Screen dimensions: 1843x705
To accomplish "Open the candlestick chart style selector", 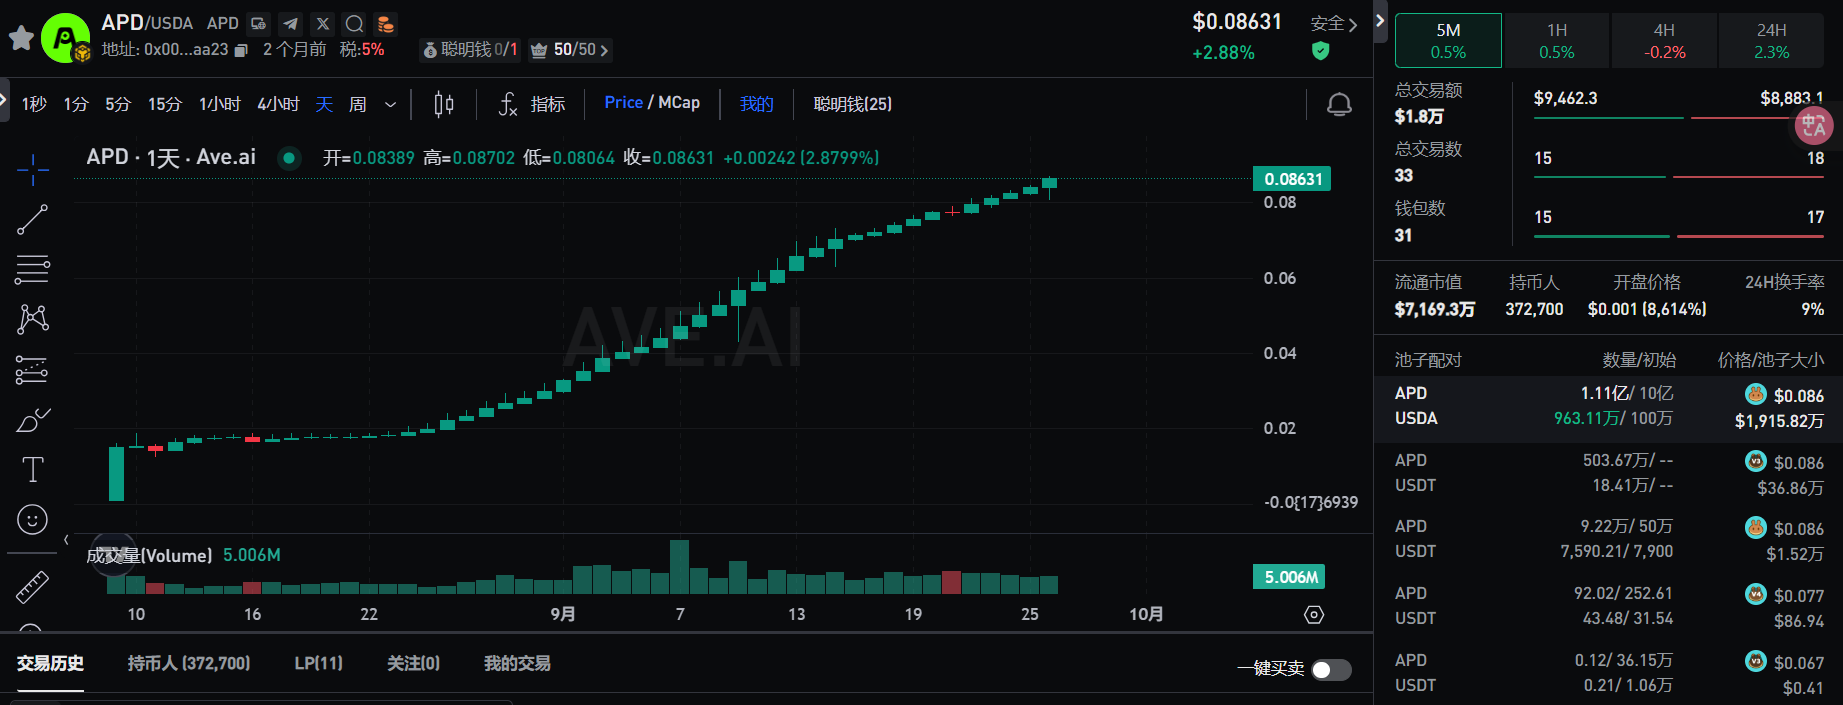I will click(444, 104).
